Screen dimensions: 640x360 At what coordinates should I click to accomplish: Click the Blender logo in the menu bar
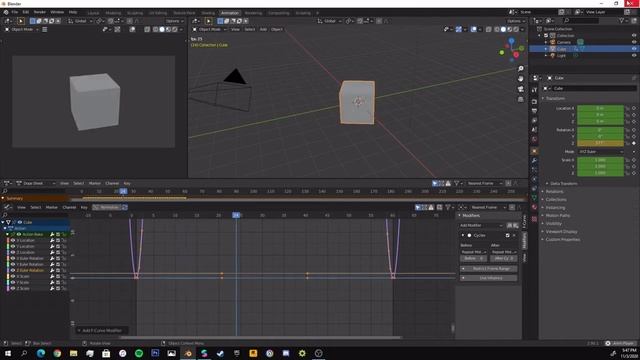click(x=6, y=12)
